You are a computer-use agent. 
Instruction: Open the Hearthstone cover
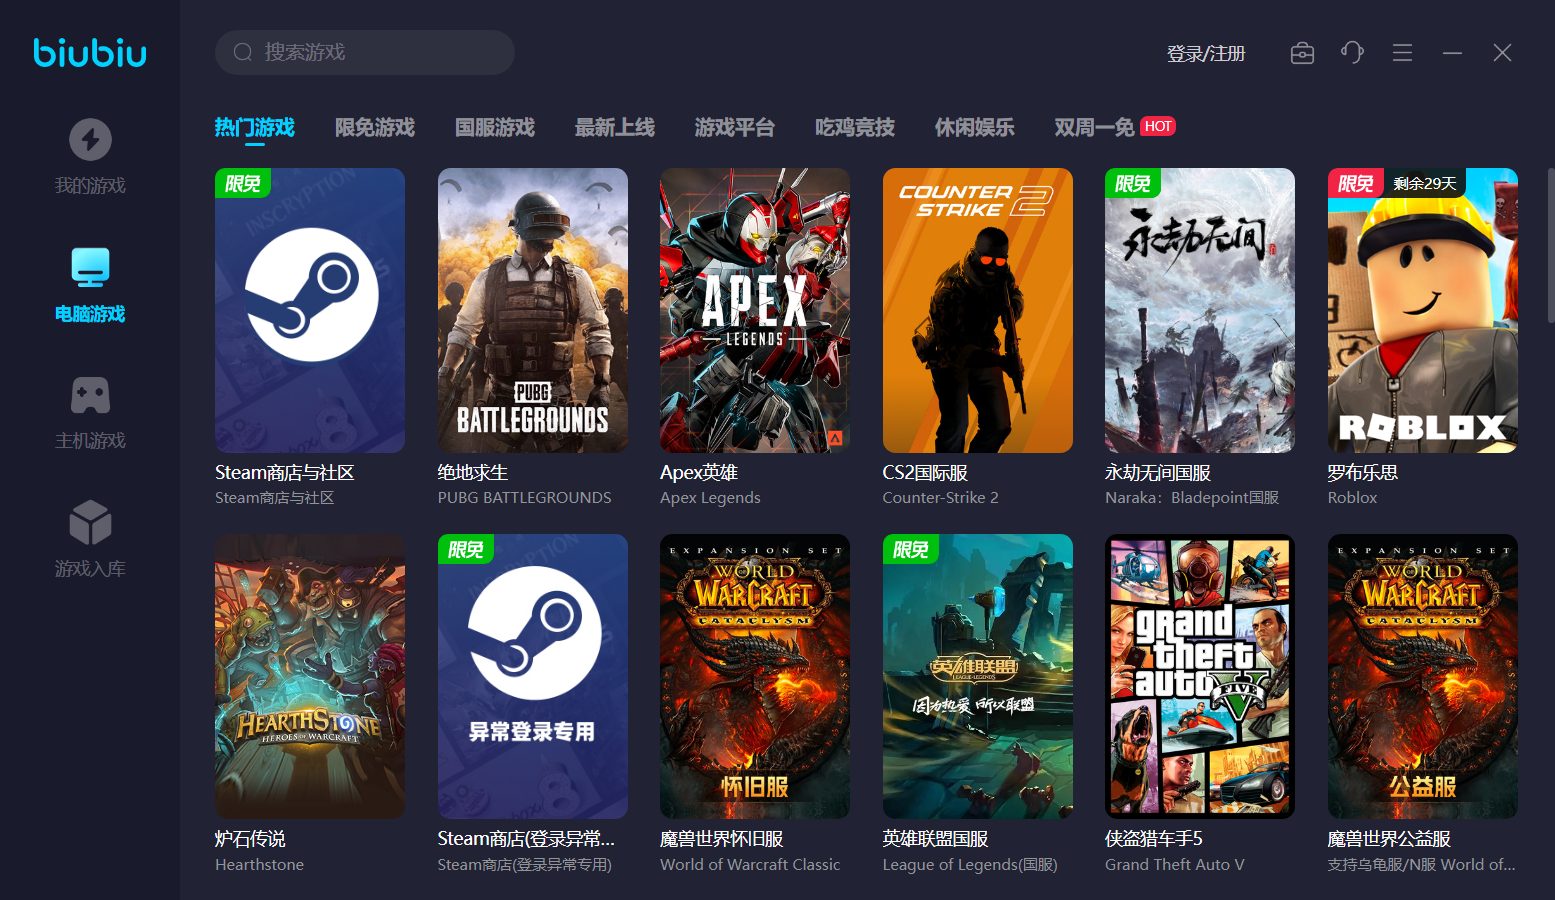310,676
